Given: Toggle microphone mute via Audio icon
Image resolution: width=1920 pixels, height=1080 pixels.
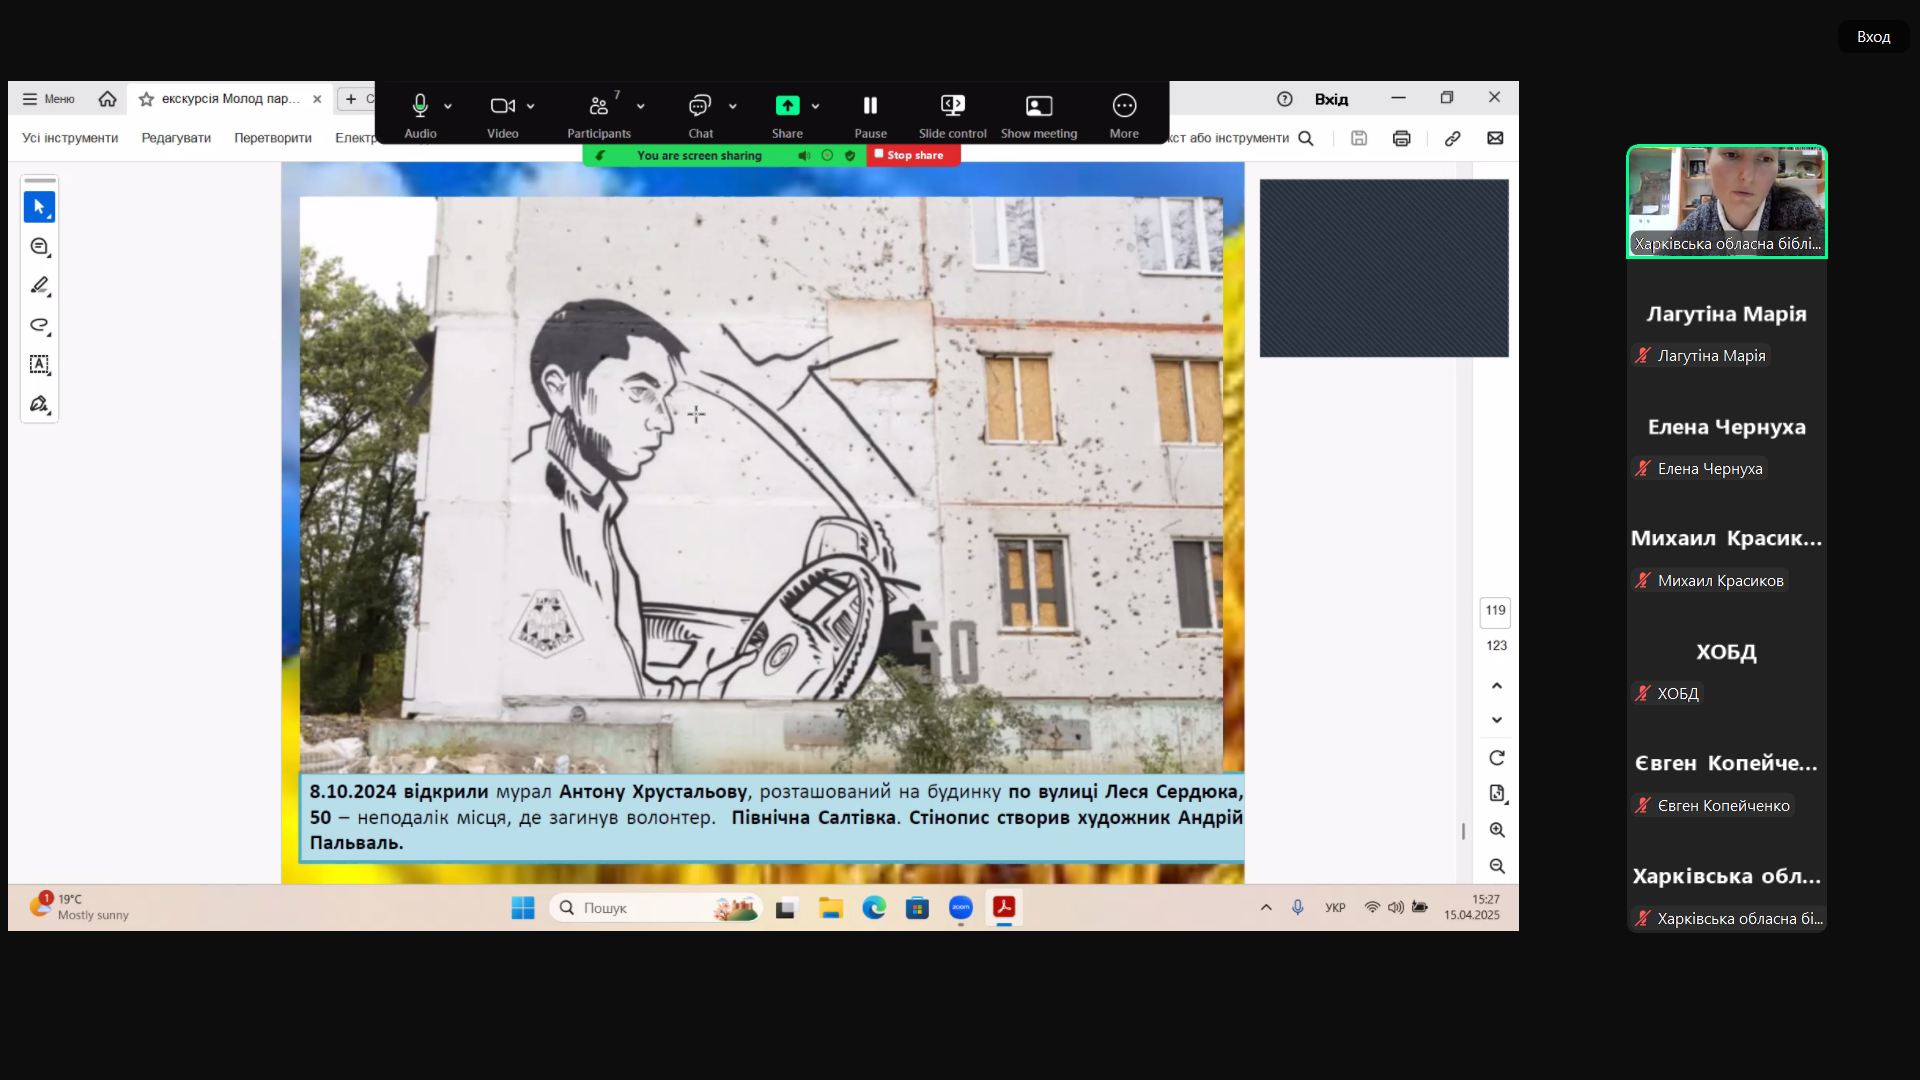Looking at the screenshot, I should [x=420, y=106].
